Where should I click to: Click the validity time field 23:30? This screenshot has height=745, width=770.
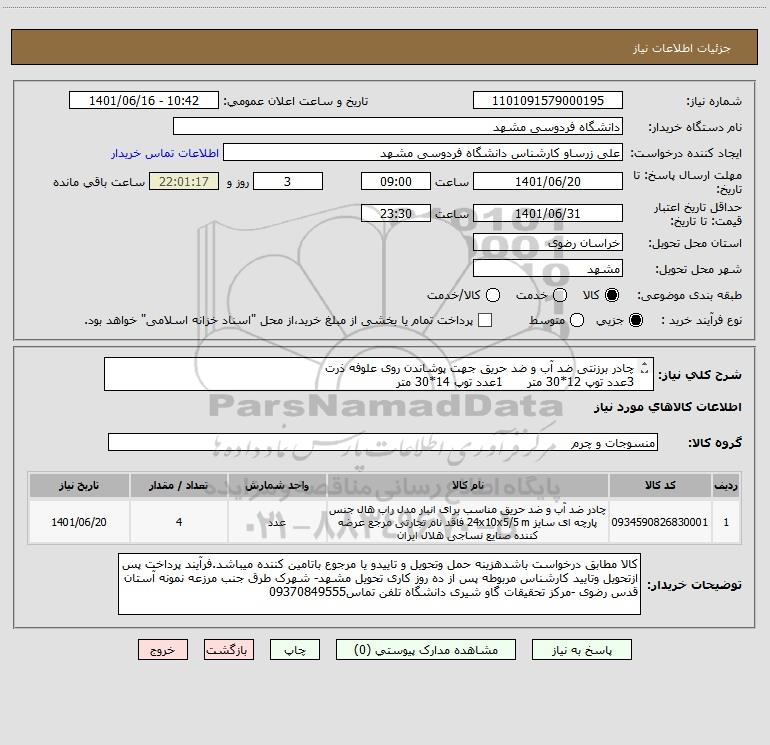click(396, 213)
